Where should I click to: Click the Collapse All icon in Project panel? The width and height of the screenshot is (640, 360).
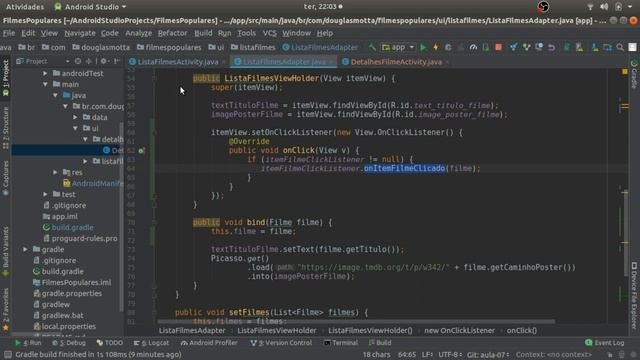coord(89,61)
